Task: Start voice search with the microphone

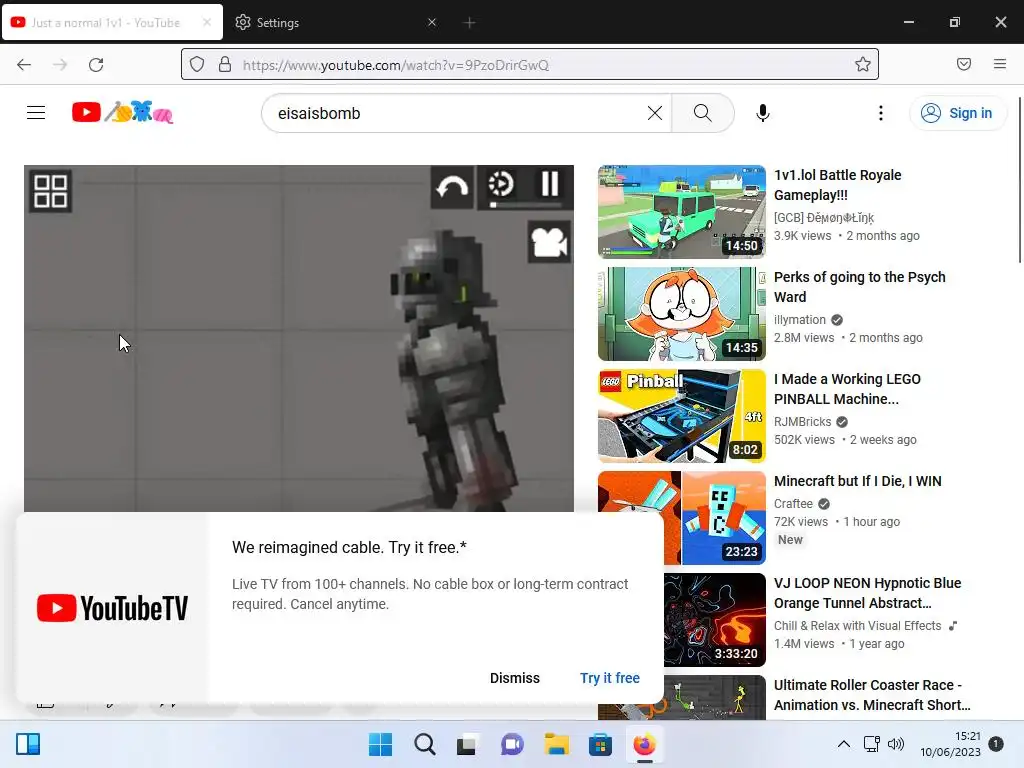Action: [762, 113]
